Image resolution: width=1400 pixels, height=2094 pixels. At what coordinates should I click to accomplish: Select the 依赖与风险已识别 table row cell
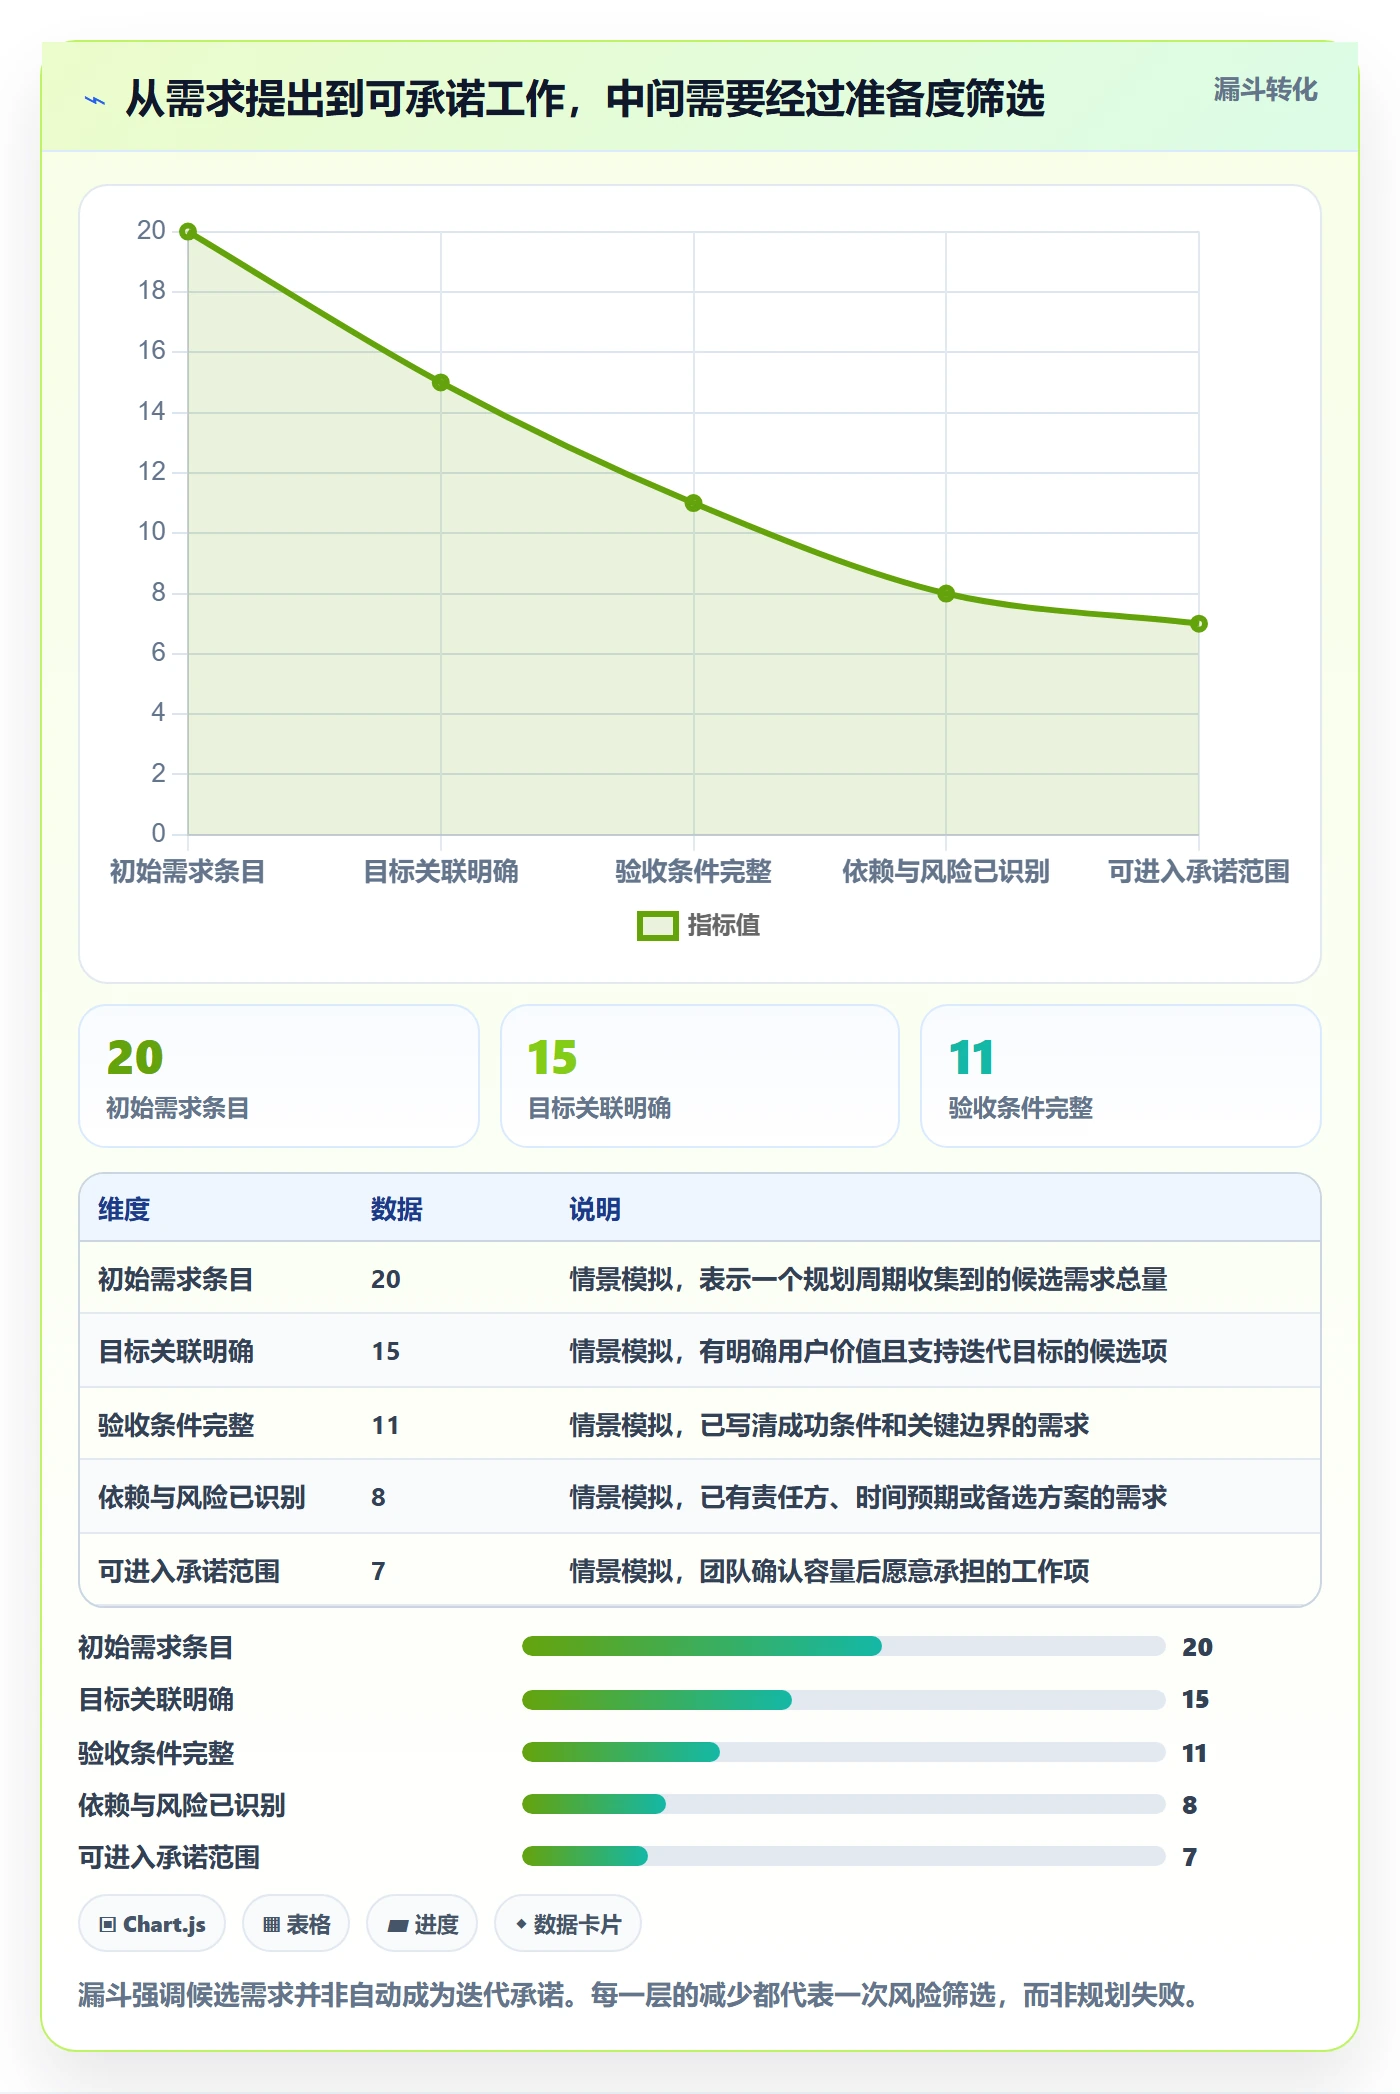coord(202,1497)
